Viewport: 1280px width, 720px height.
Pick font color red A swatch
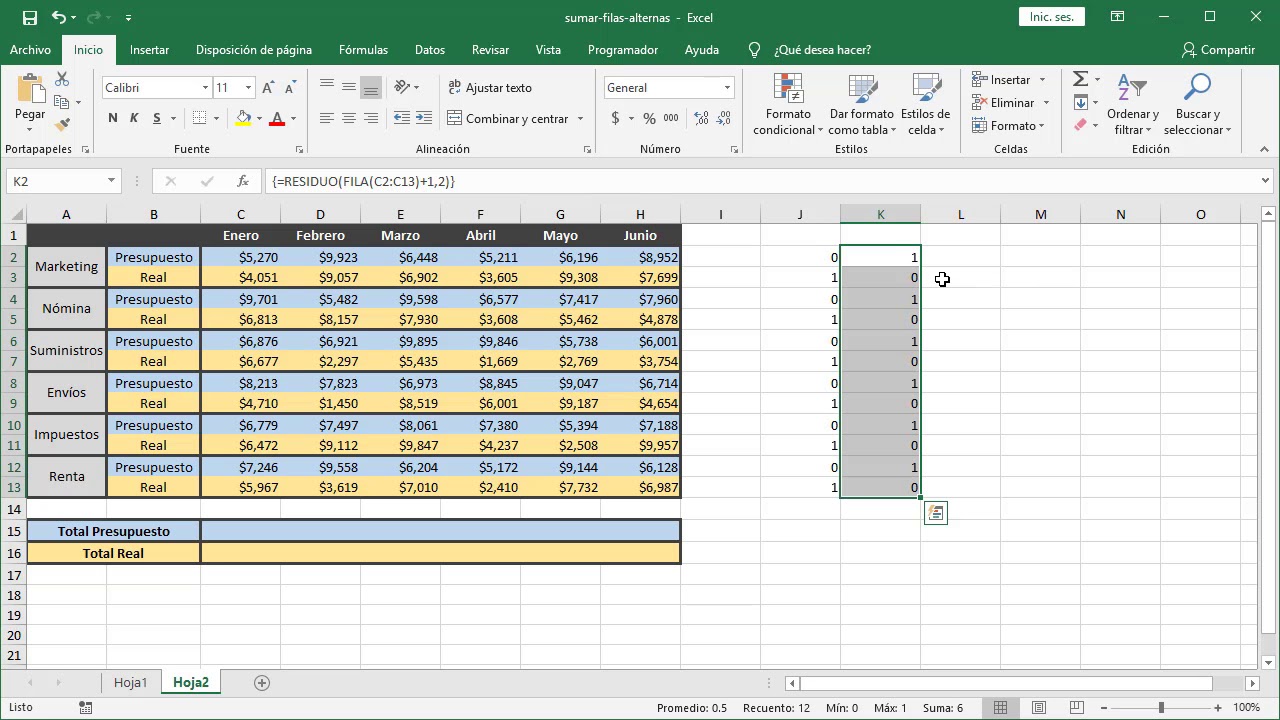(x=277, y=118)
